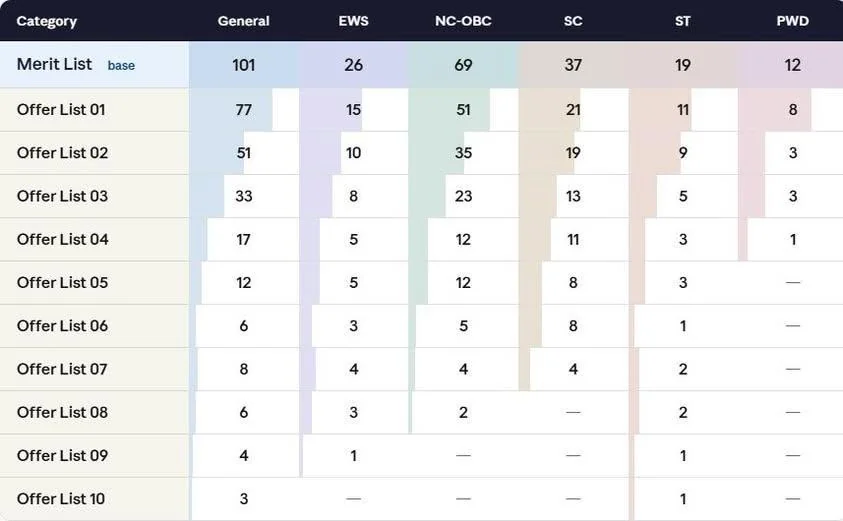The image size is (843, 521).
Task: Click the NC-OBC column header
Action: pyautogui.click(x=463, y=21)
